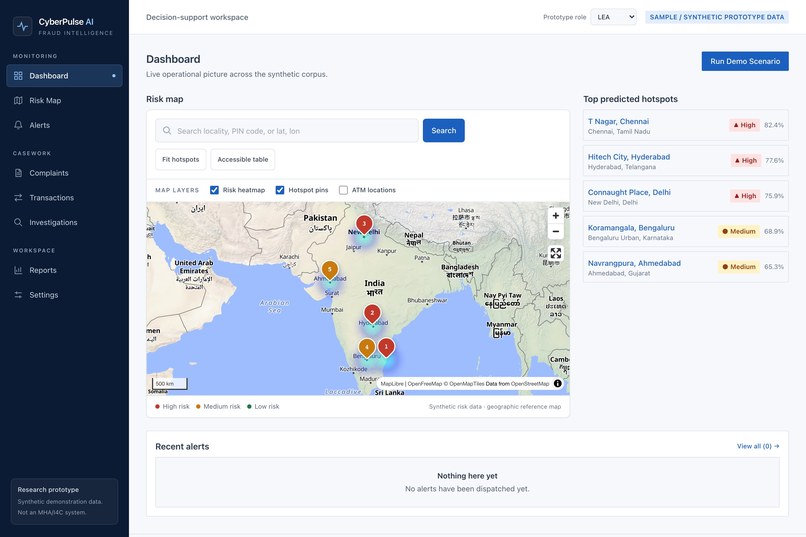
Task: Click the Settings sliders icon
Action: point(19,294)
